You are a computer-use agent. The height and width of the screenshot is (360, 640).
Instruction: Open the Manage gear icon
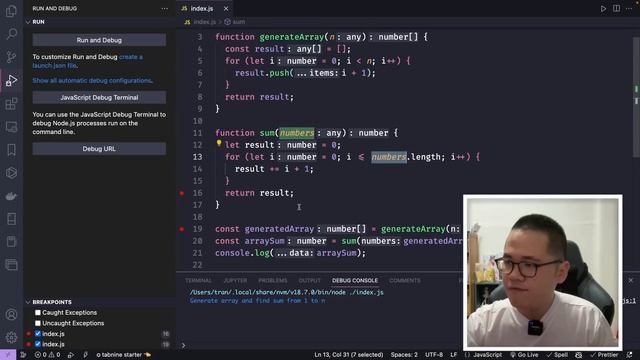point(11,337)
